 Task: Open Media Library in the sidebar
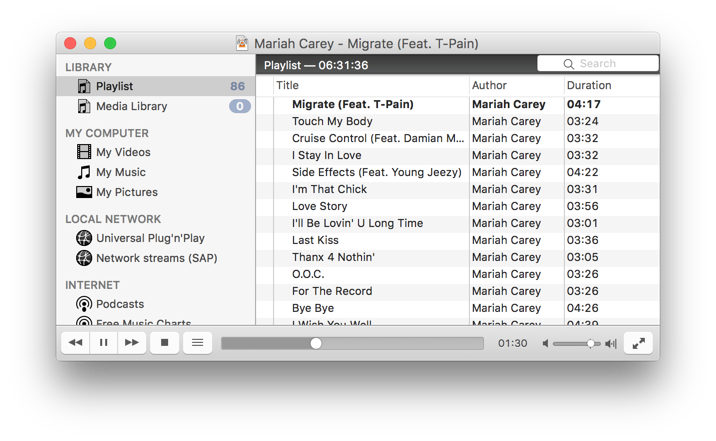tap(156, 106)
